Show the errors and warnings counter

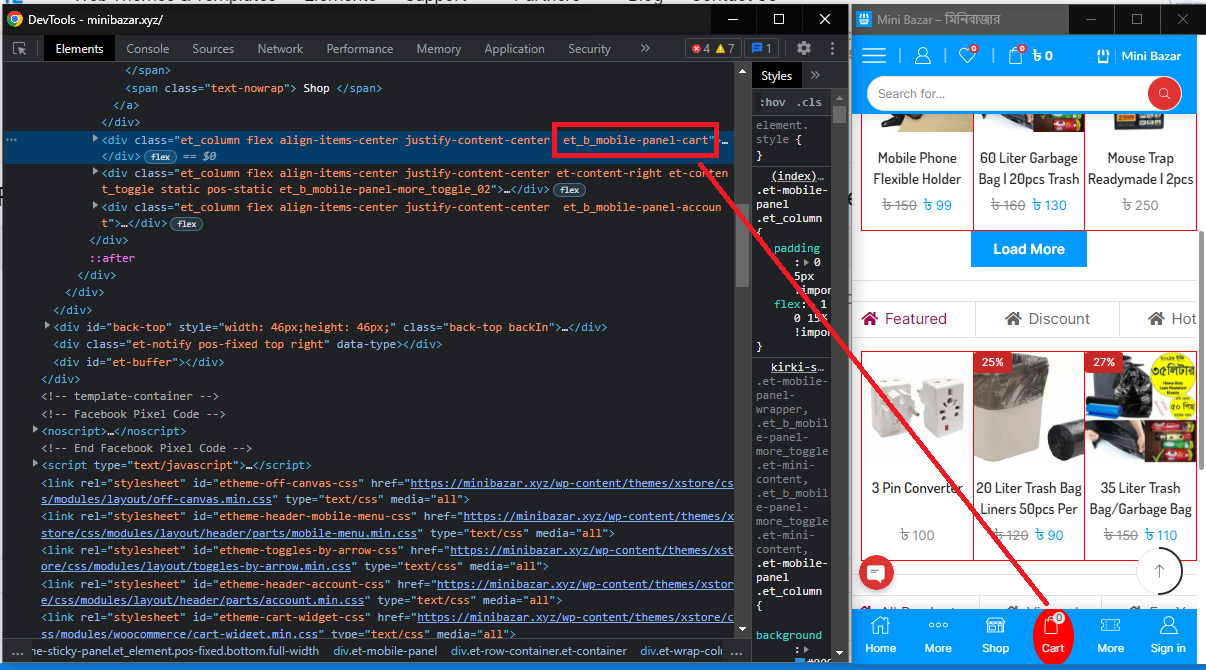(713, 48)
